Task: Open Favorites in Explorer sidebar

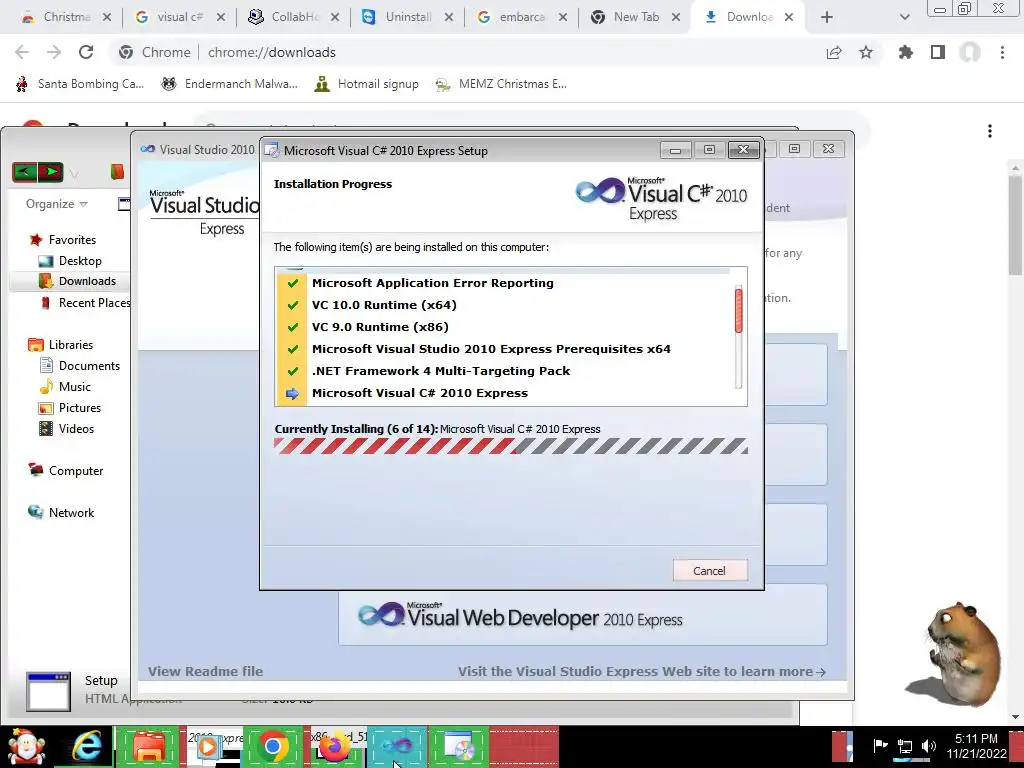Action: click(x=72, y=240)
